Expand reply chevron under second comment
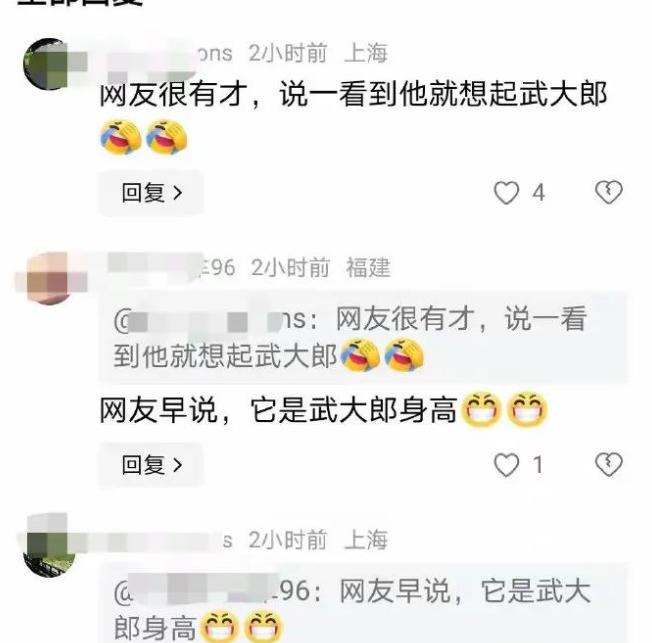The width and height of the screenshot is (652, 643). pyautogui.click(x=178, y=465)
